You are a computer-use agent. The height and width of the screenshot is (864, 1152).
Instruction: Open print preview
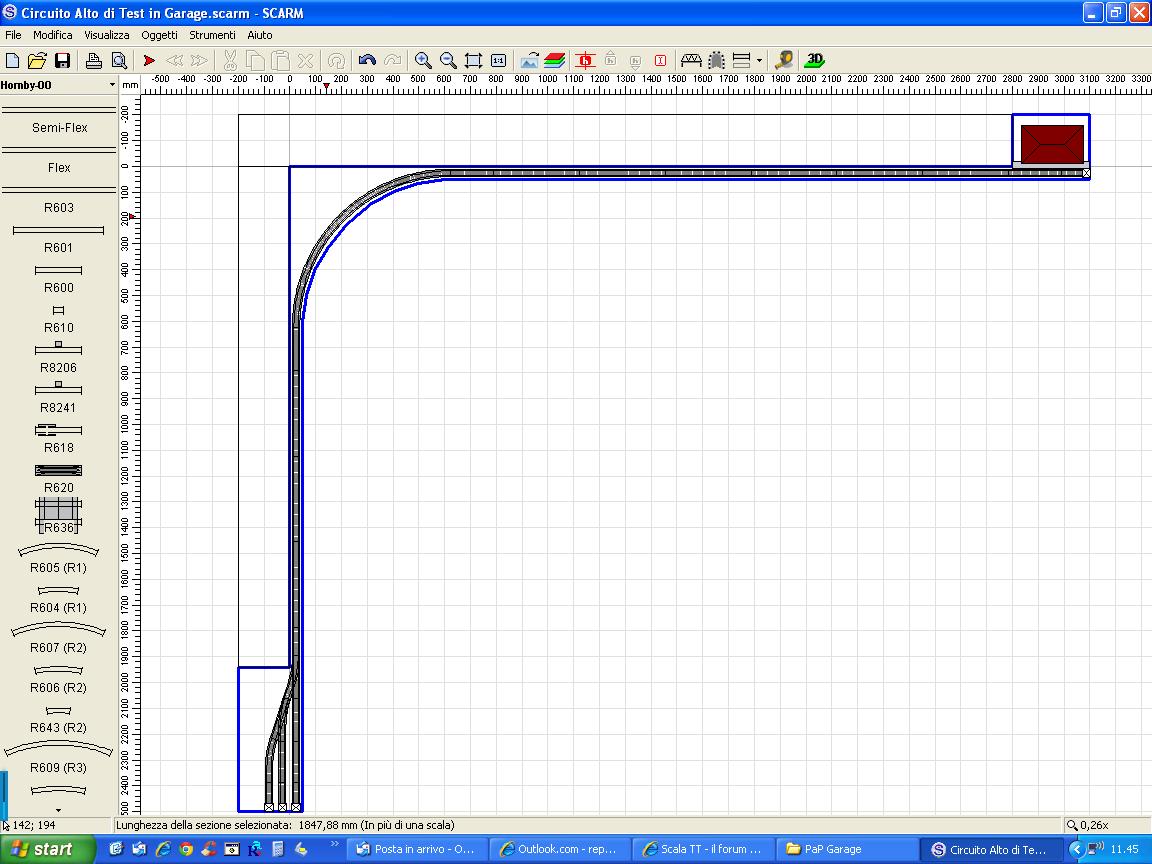point(119,60)
